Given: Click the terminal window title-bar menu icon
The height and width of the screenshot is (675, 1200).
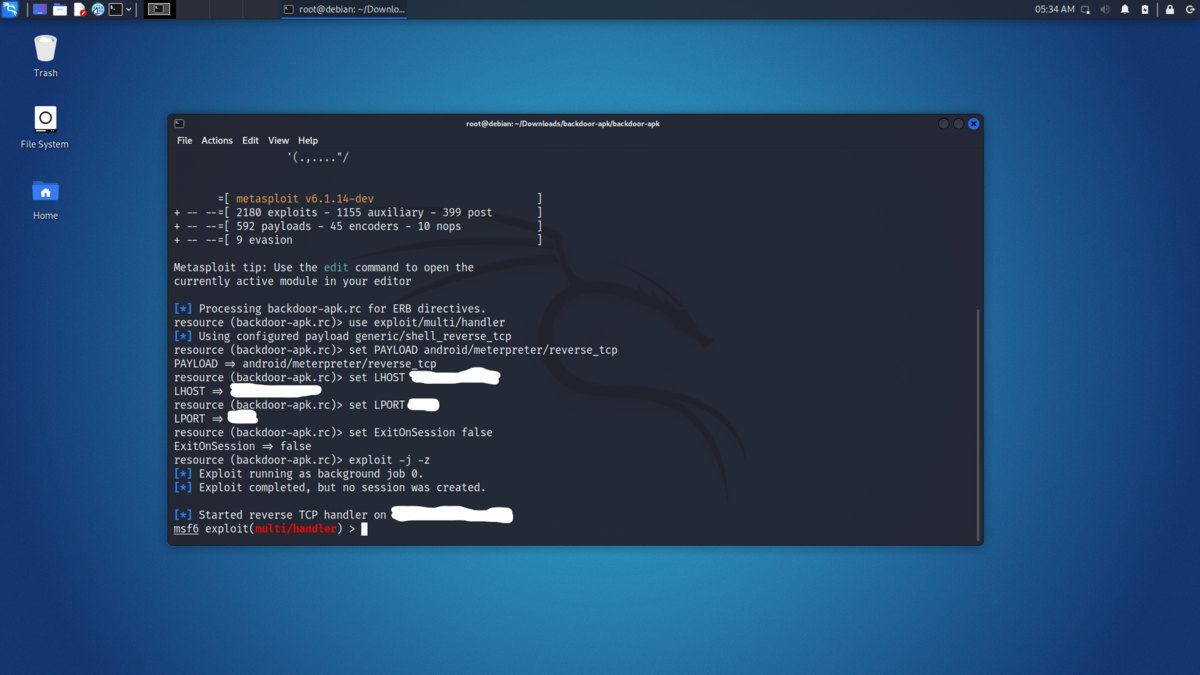Looking at the screenshot, I should coord(179,124).
